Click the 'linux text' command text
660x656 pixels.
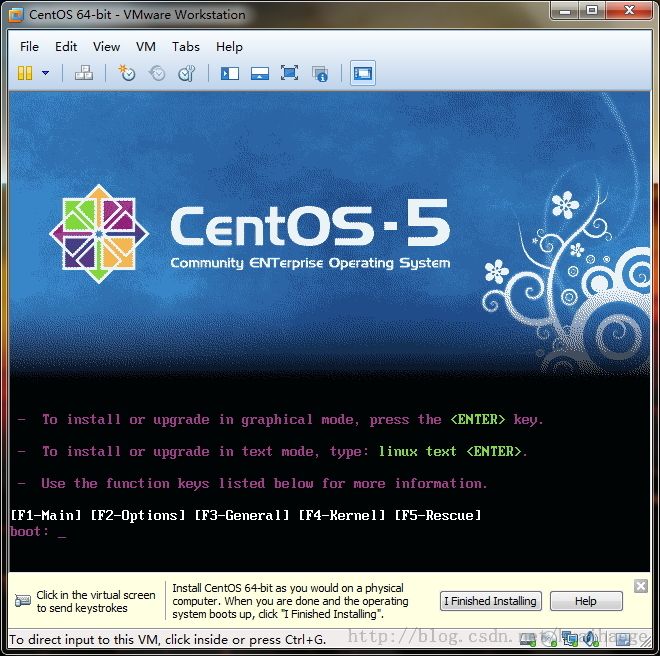point(418,452)
